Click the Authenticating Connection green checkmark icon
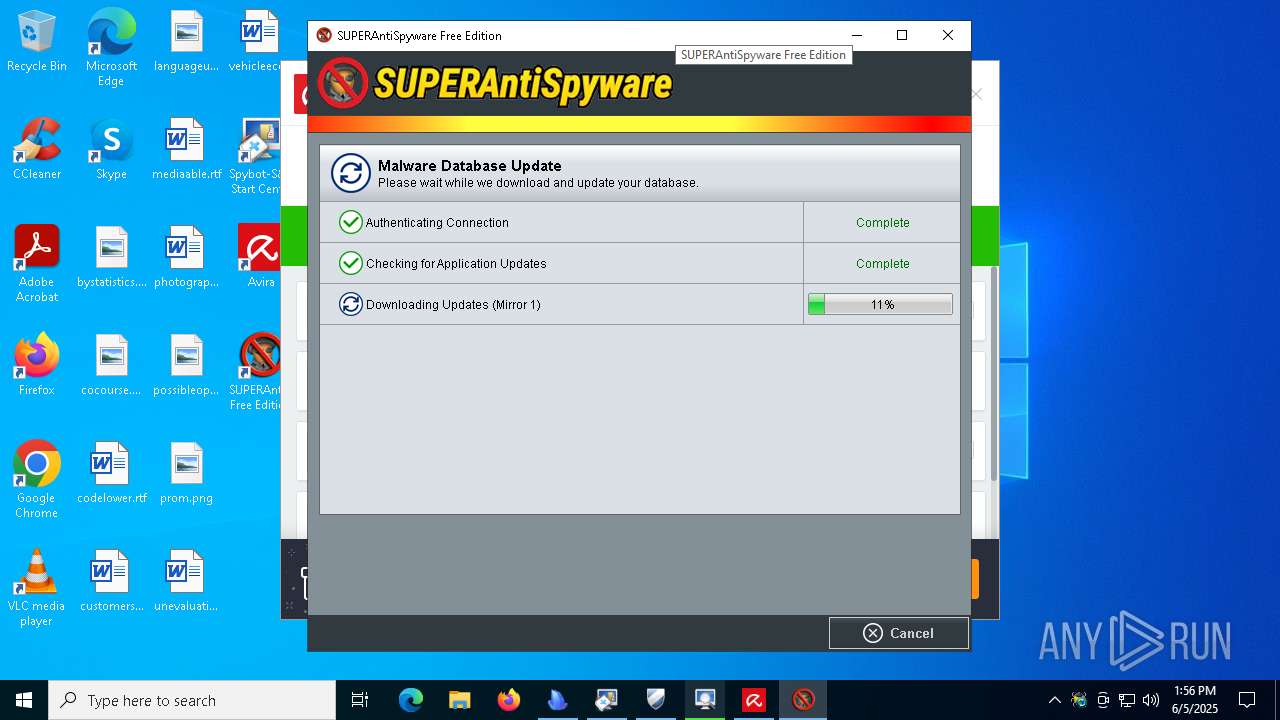The image size is (1280, 720). tap(350, 222)
